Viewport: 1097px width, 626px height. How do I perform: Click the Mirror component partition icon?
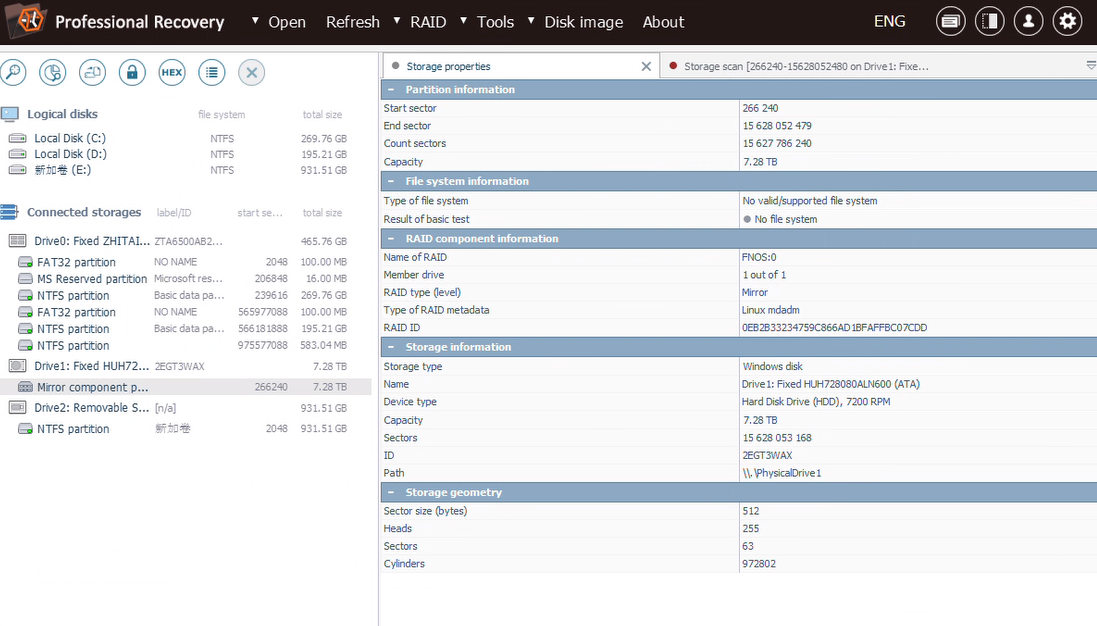click(x=25, y=387)
